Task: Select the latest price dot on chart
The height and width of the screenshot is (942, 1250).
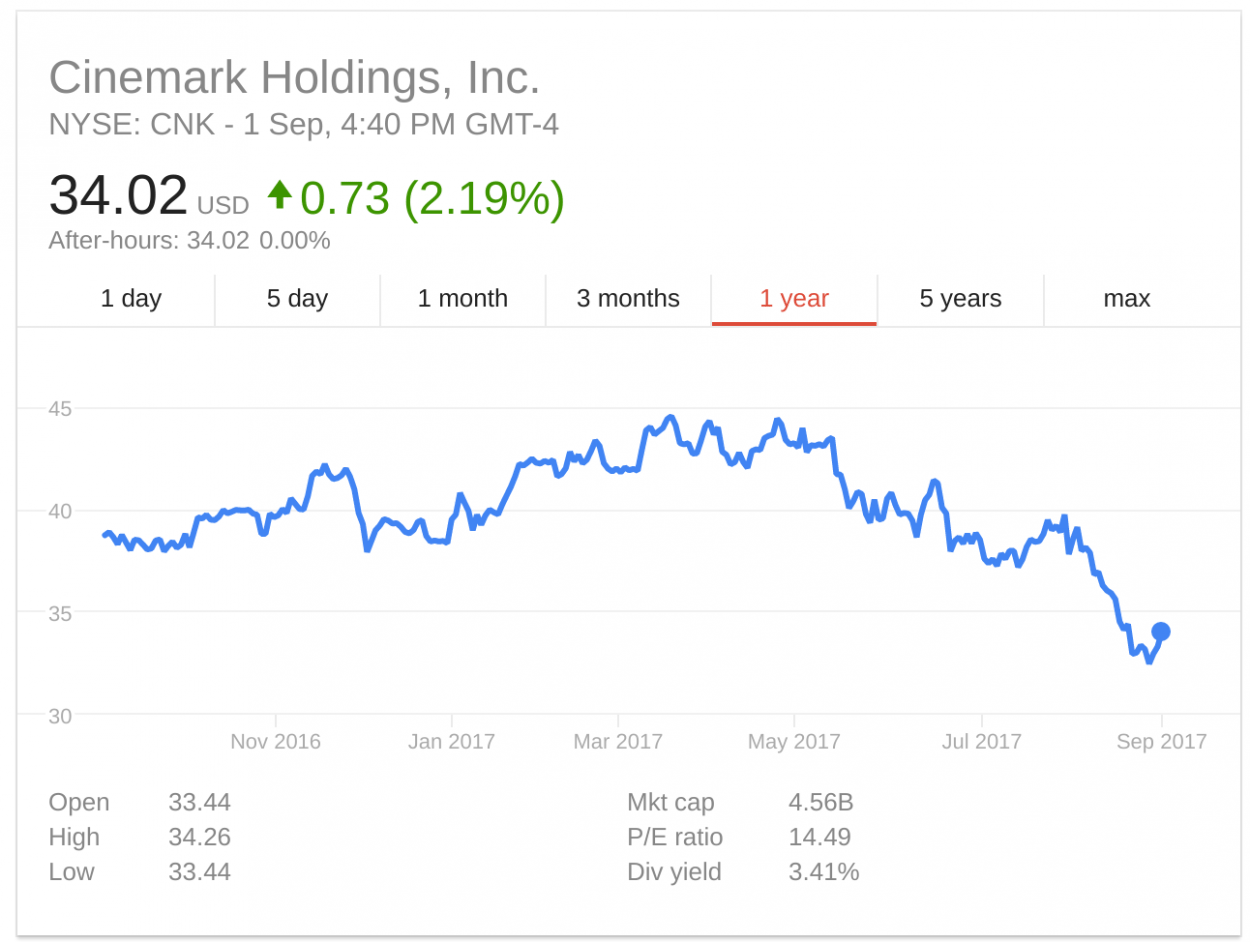Action: pyautogui.click(x=1161, y=630)
